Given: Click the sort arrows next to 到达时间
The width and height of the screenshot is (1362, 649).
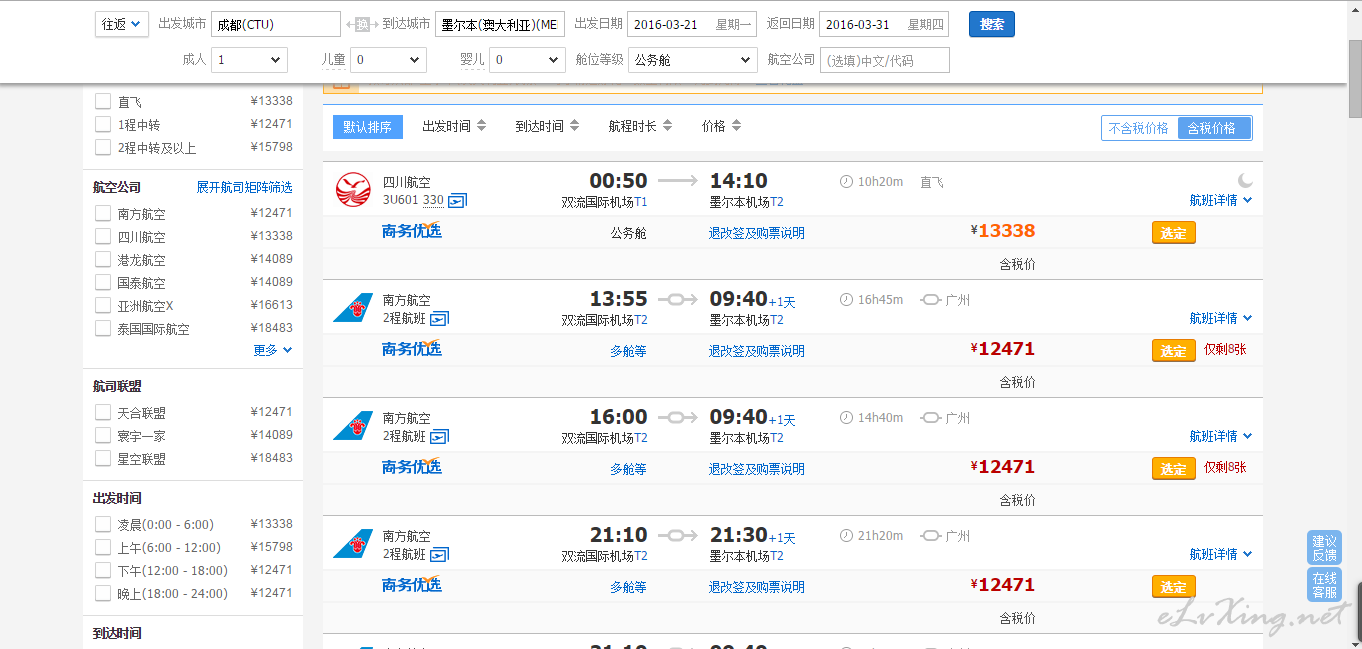Looking at the screenshot, I should coord(574,126).
